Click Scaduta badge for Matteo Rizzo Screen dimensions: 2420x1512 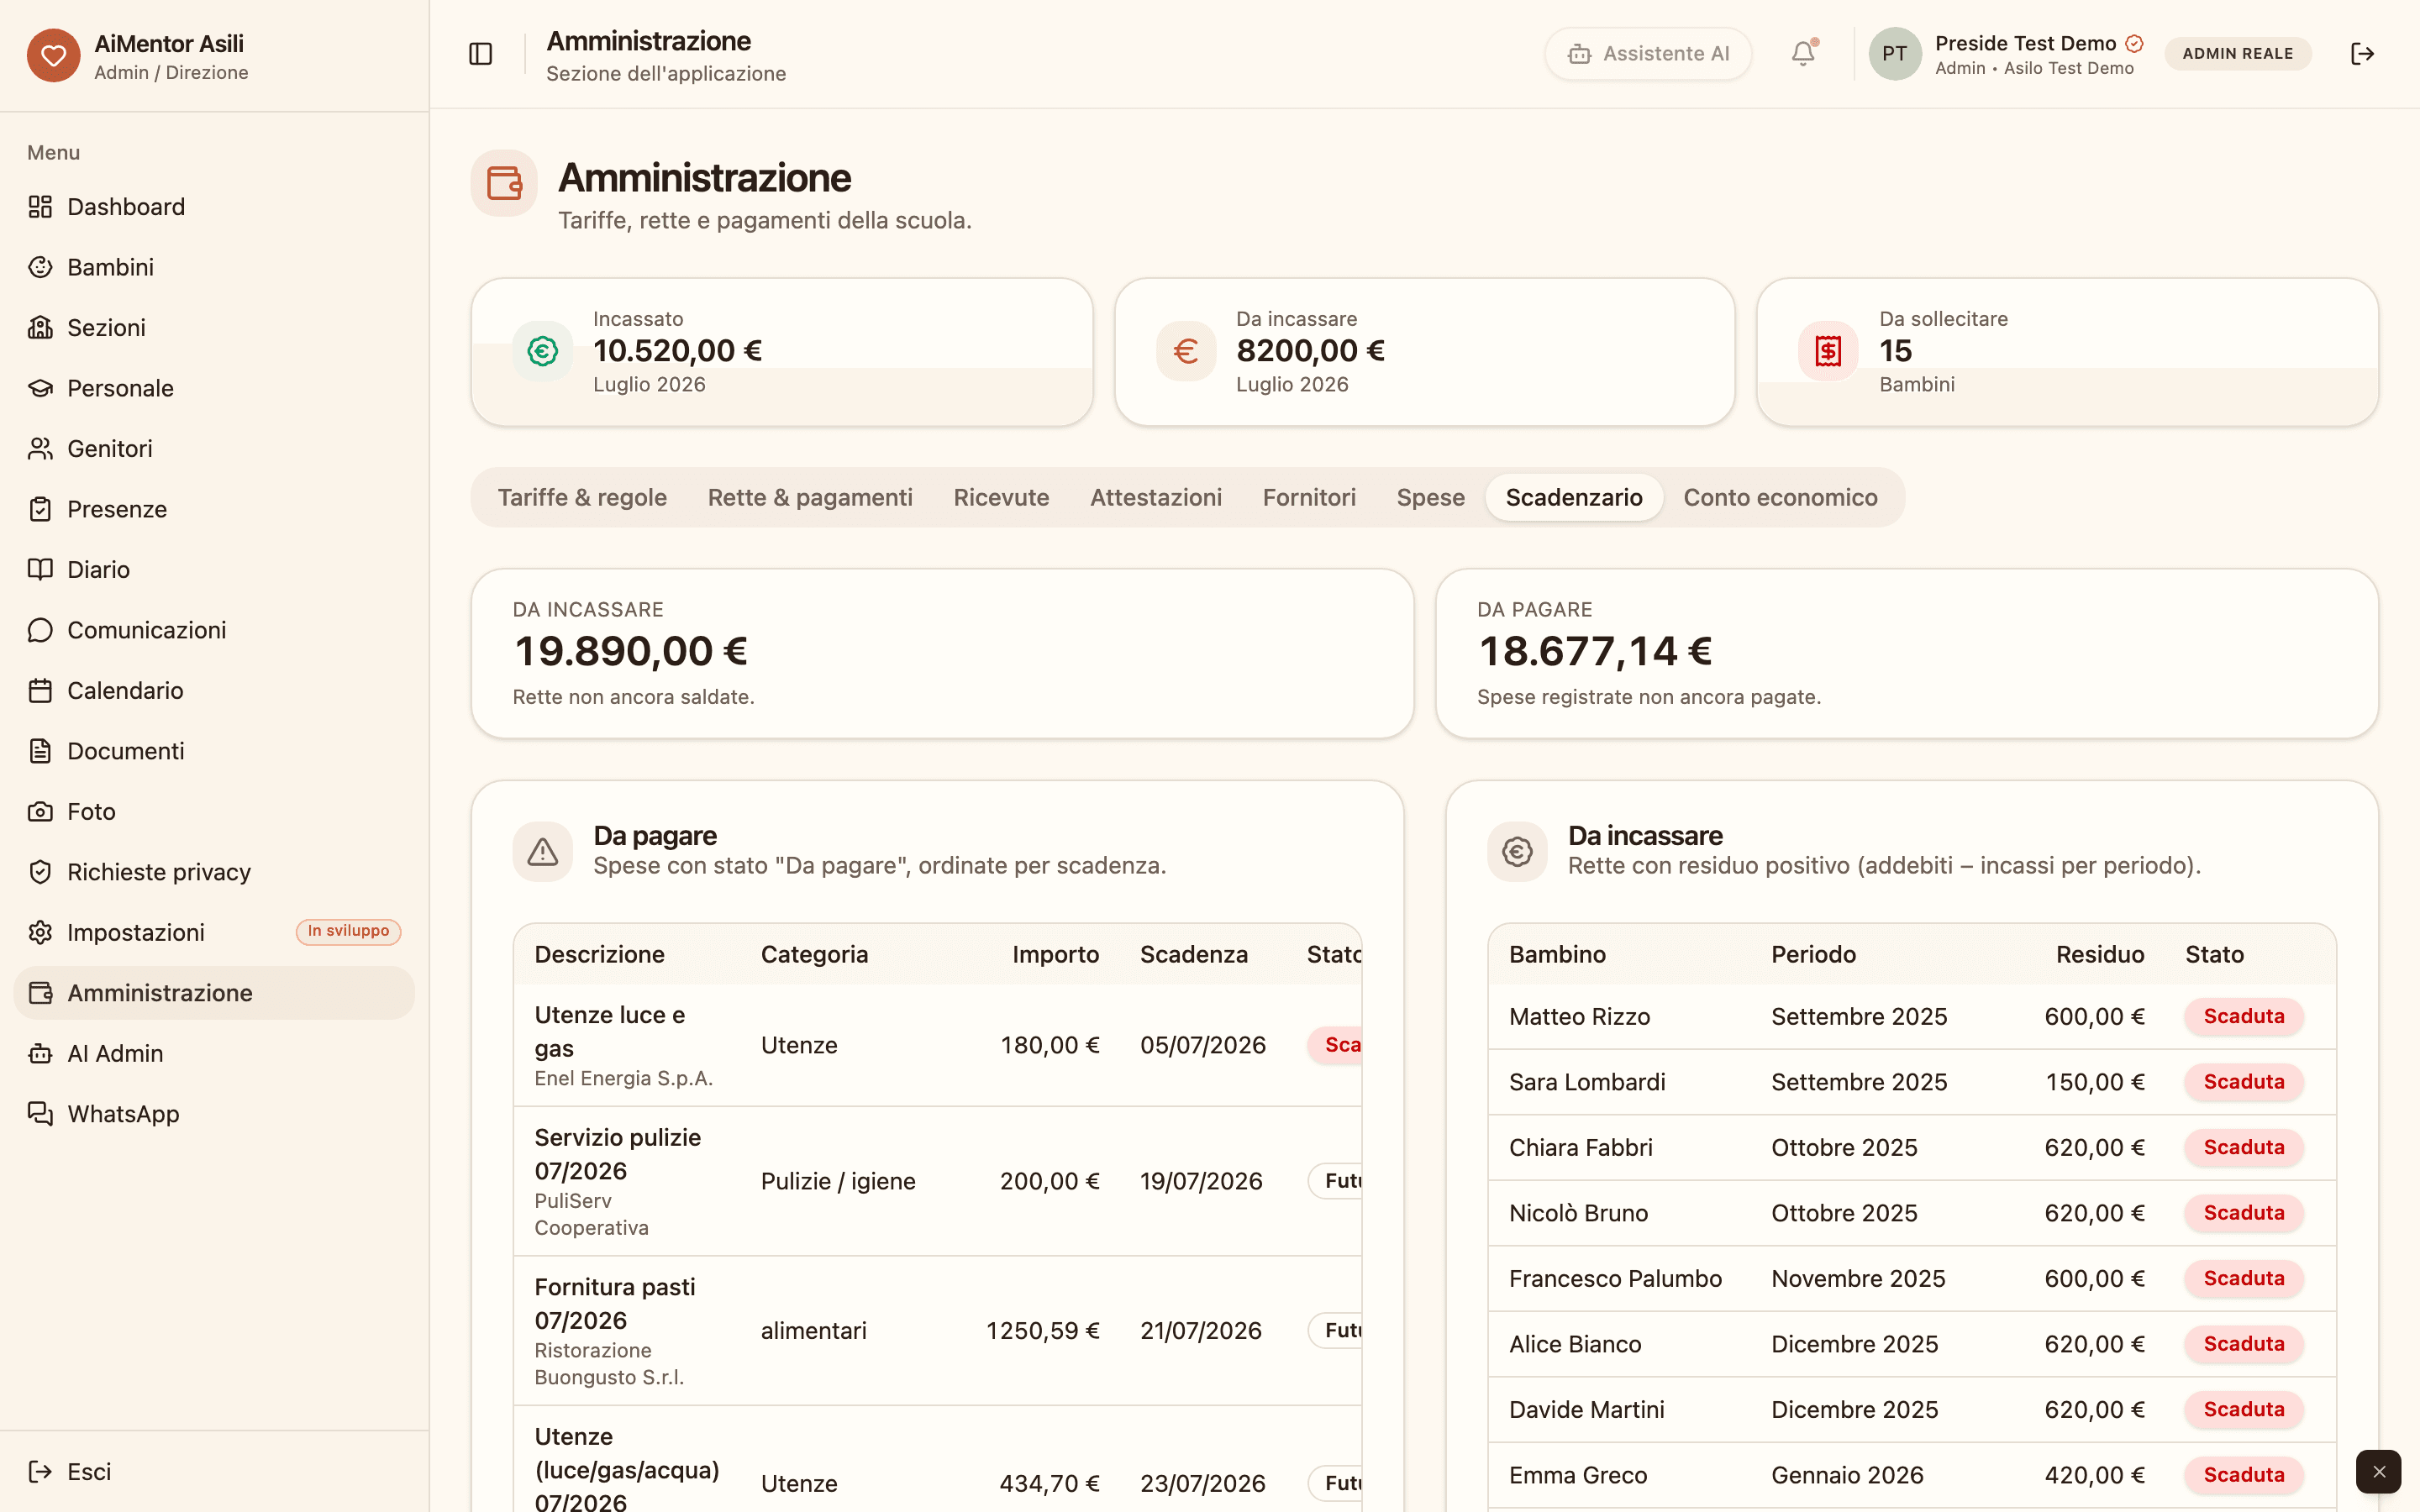click(x=2244, y=1017)
